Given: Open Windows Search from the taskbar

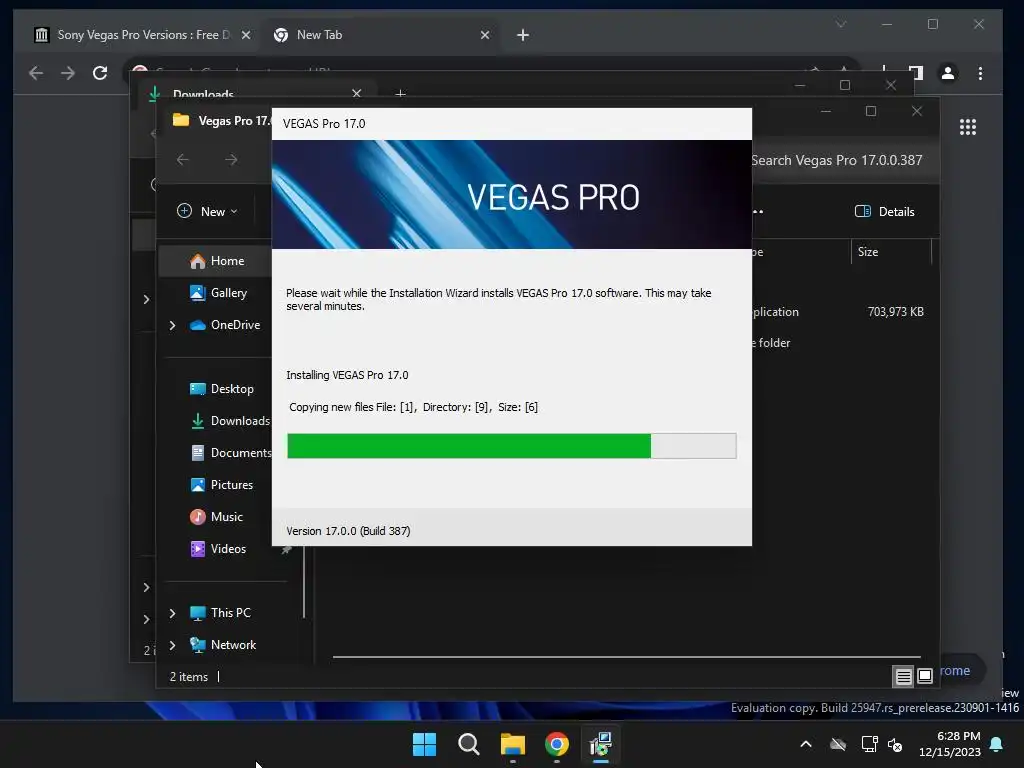Looking at the screenshot, I should click(468, 744).
